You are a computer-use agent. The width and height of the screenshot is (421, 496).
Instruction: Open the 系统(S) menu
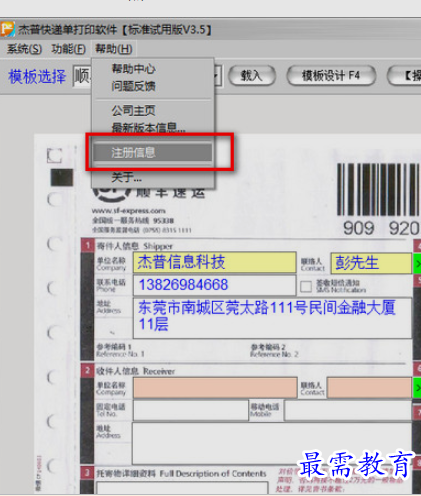click(x=24, y=49)
